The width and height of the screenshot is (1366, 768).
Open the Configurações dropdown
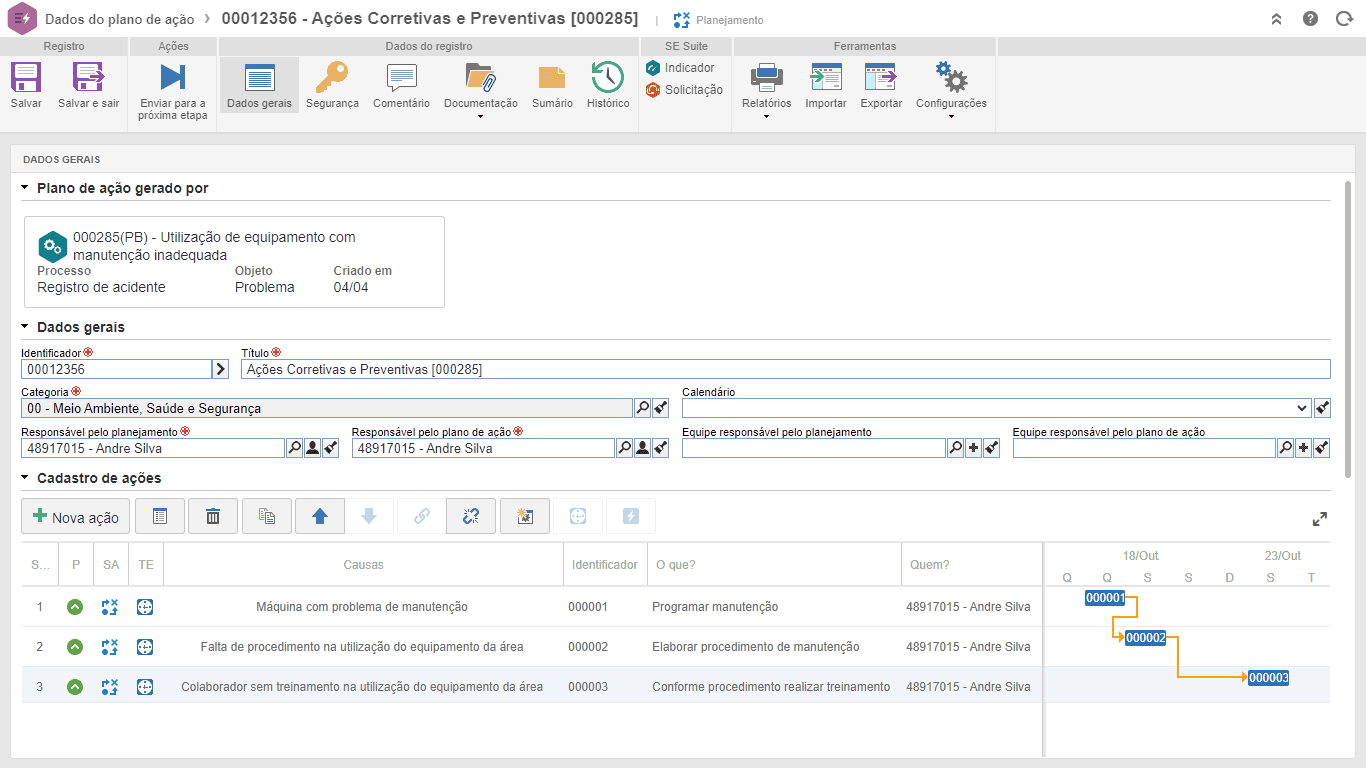pos(951,116)
